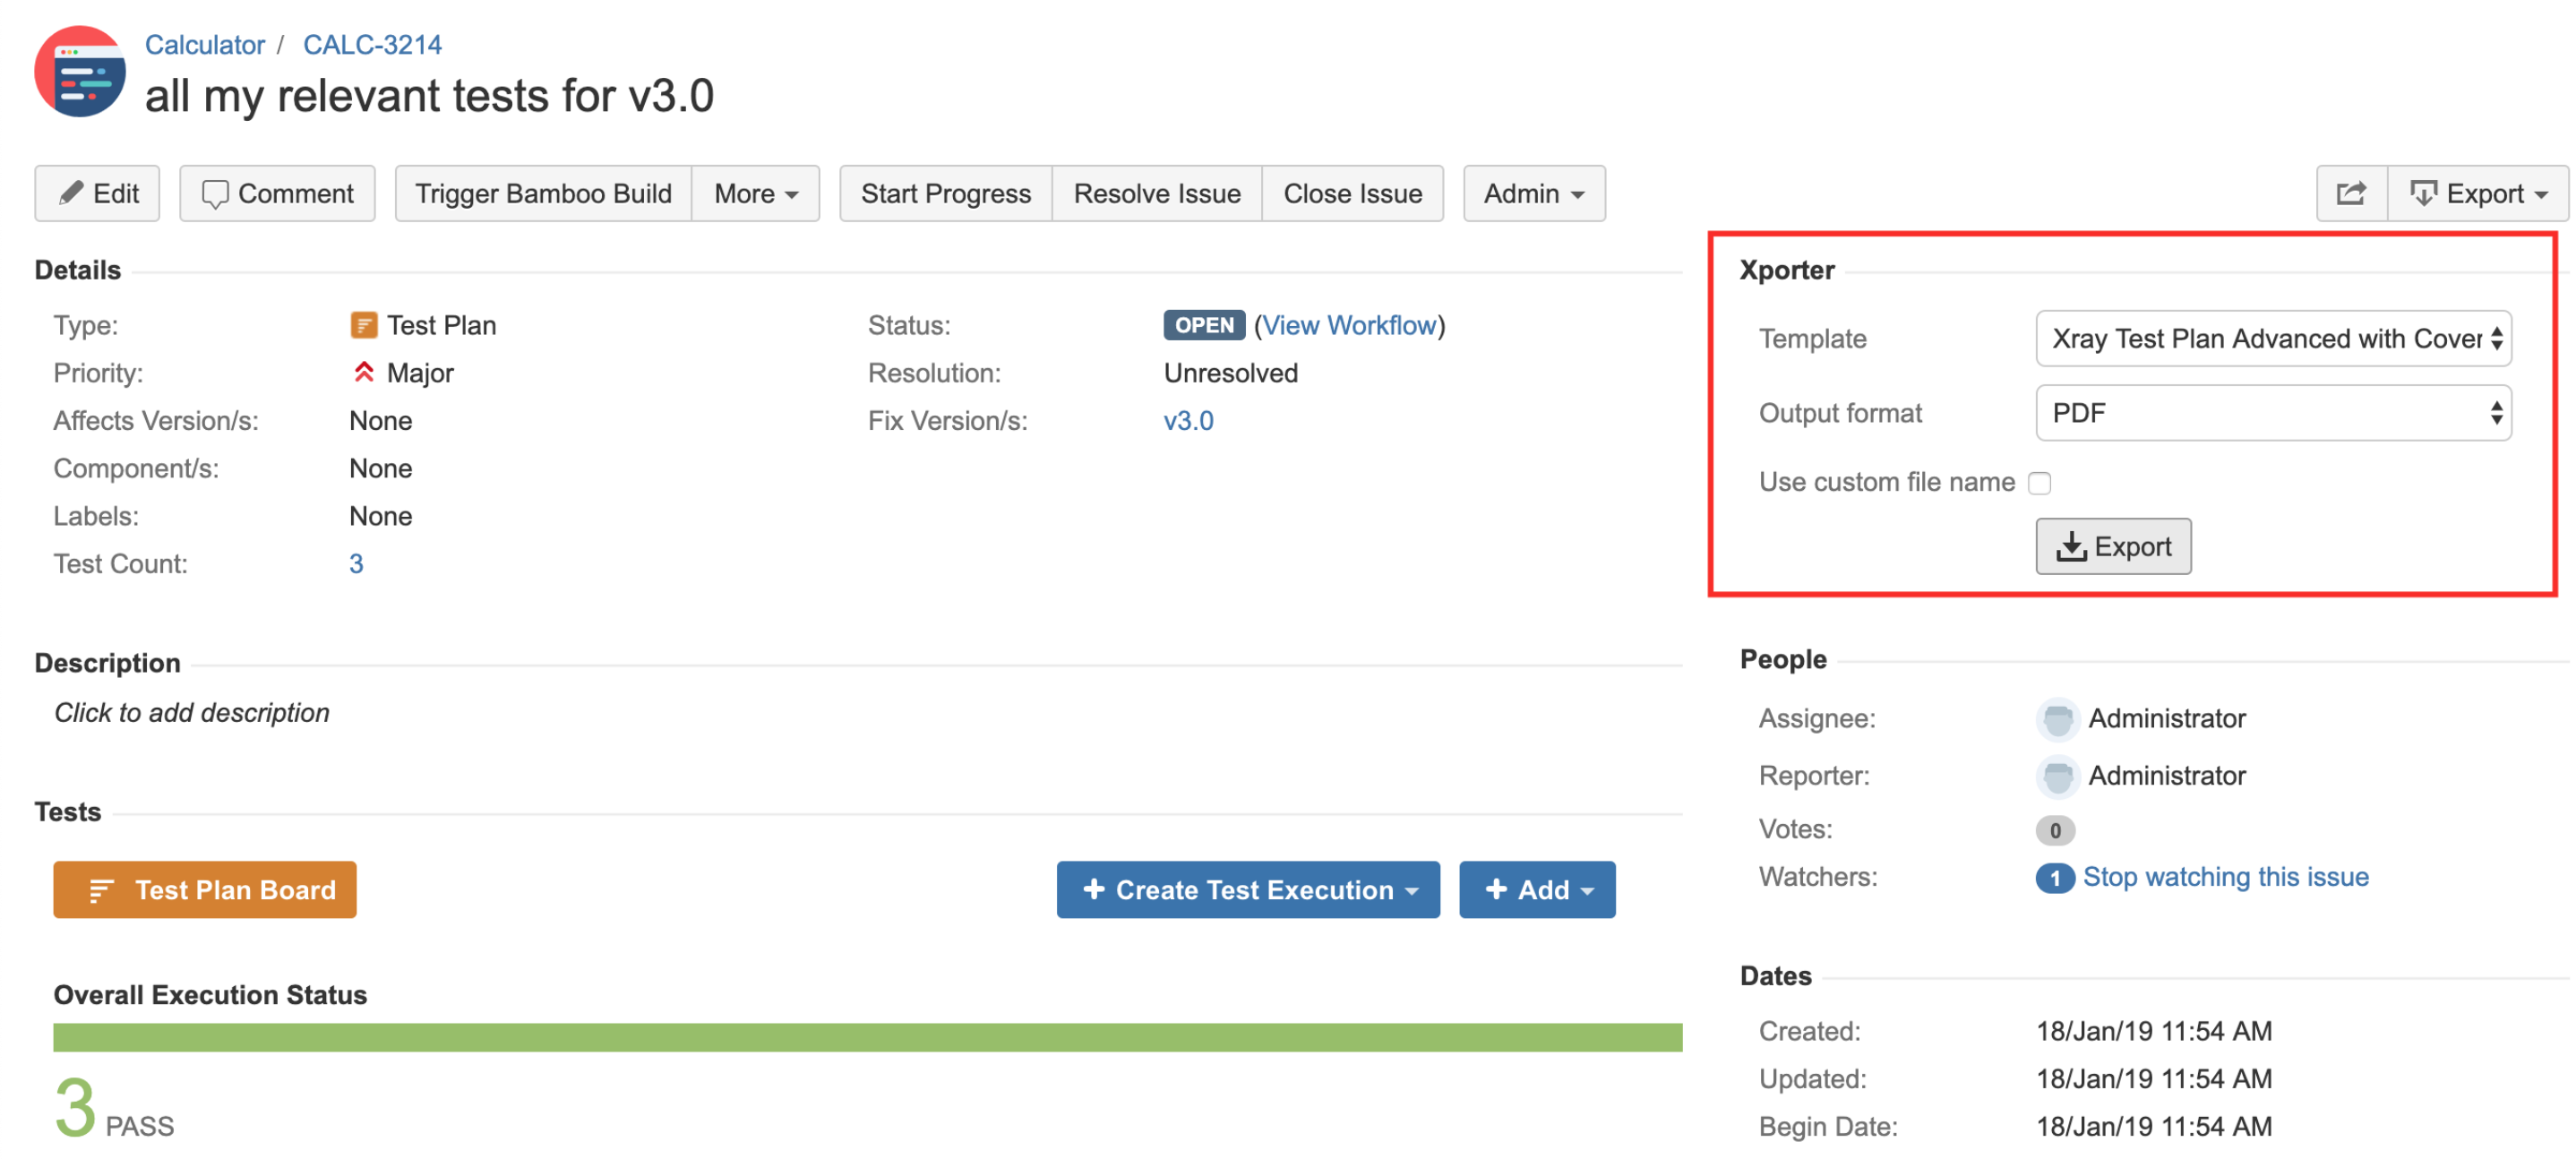Click the Tests section heading
2576x1159 pixels.
coord(67,811)
